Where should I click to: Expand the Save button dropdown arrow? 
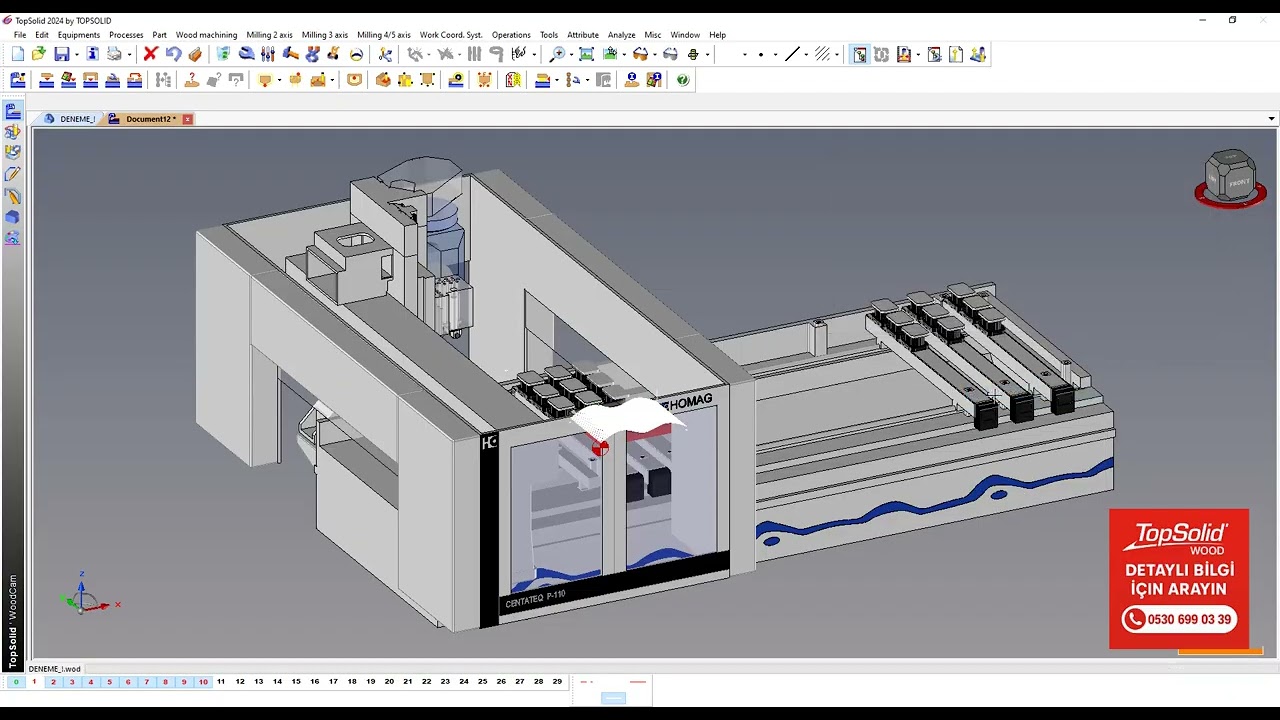click(x=75, y=55)
